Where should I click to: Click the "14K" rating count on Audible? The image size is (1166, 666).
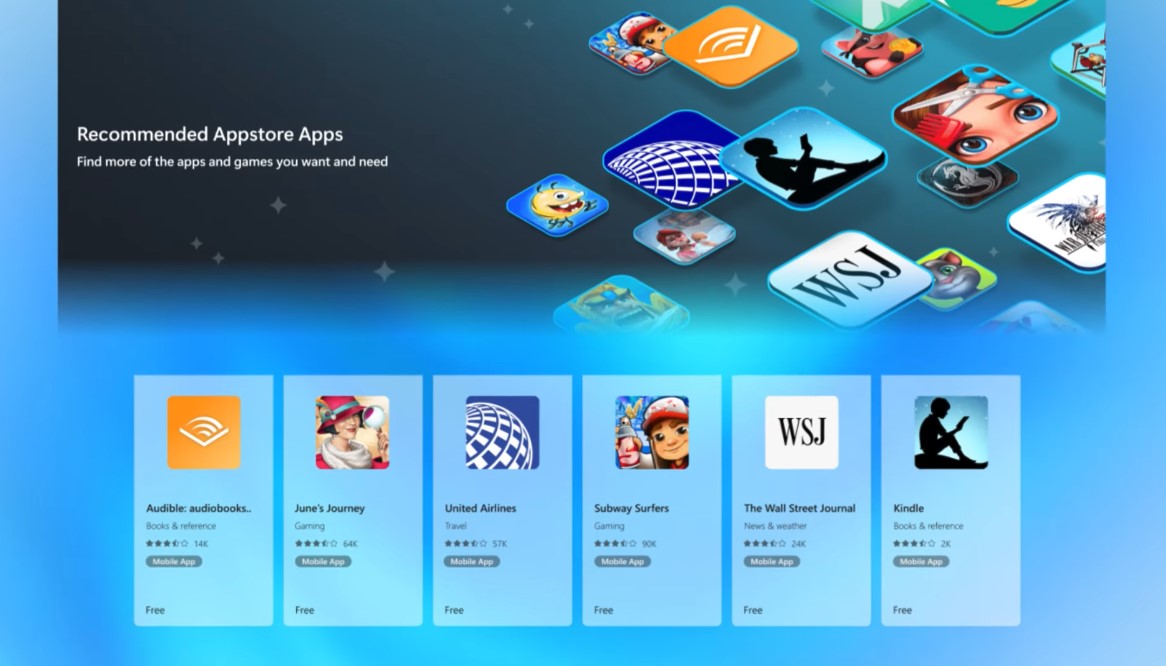[201, 544]
